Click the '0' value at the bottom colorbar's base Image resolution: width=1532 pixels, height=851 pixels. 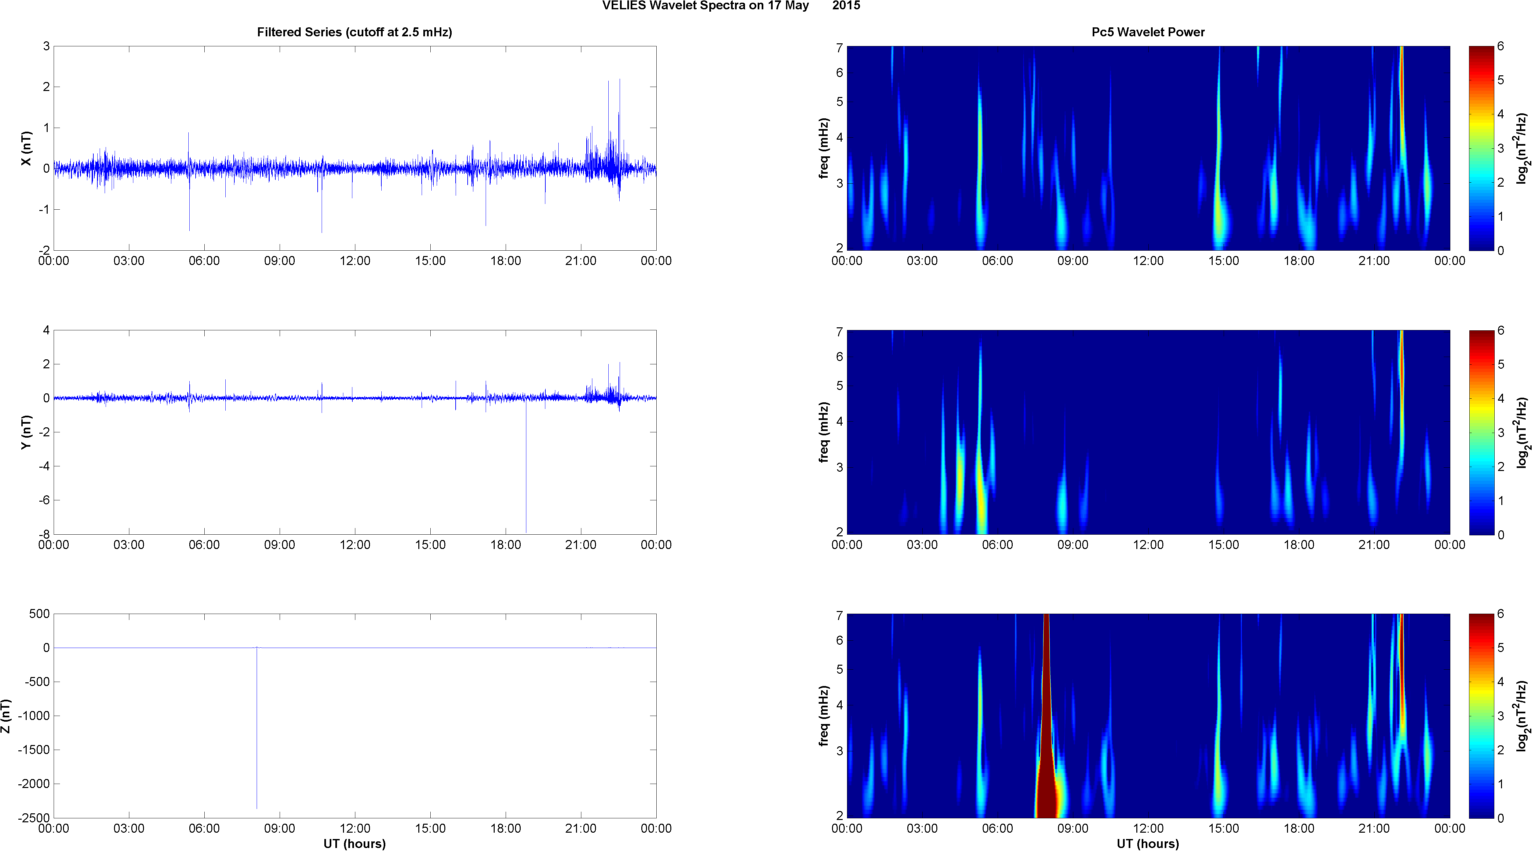(x=1500, y=818)
